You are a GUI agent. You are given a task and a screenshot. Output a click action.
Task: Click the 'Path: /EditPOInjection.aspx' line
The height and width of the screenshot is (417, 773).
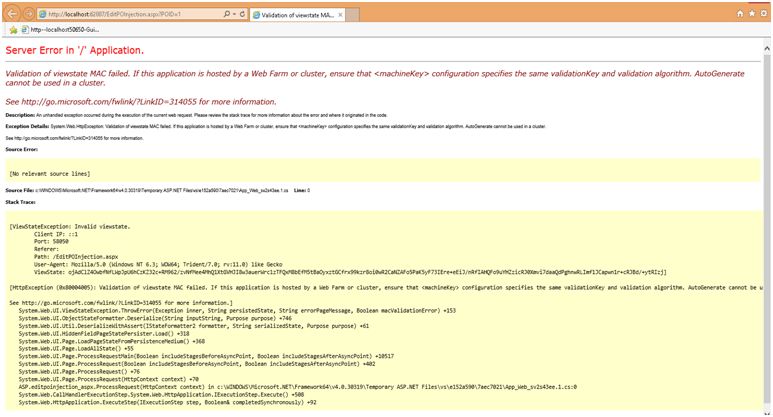[x=76, y=257]
